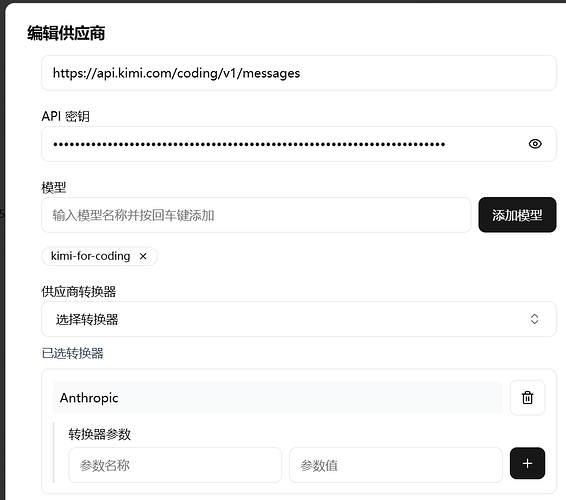This screenshot has height=500, width=566.
Task: Show the API key with the eye icon
Action: (535, 144)
